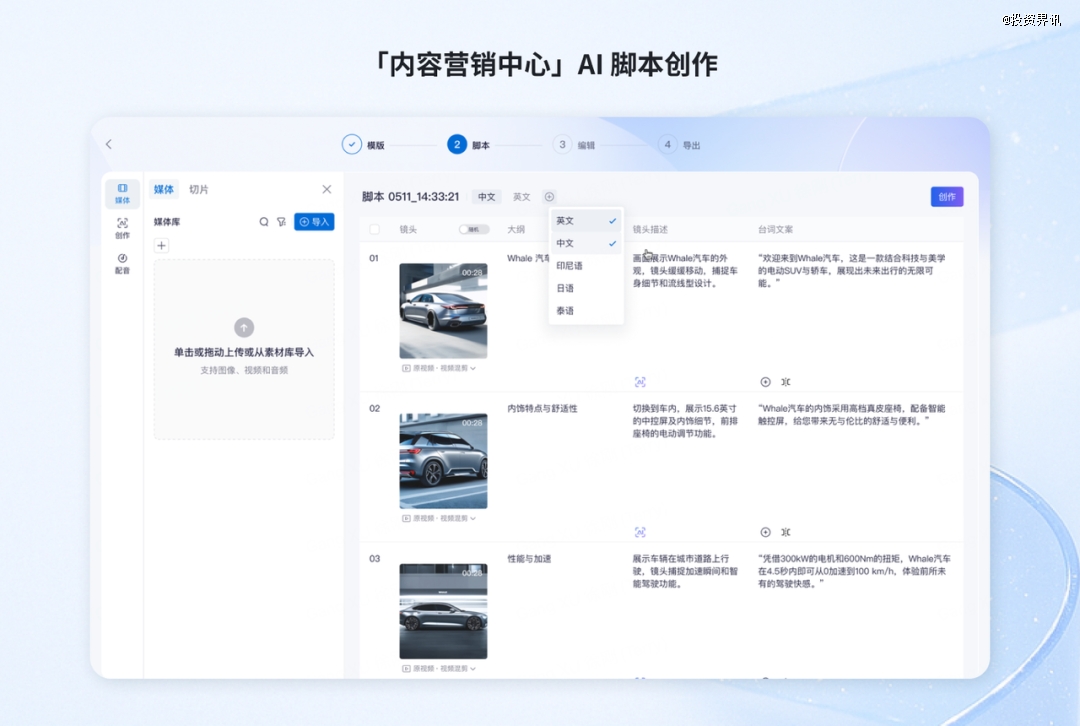The image size is (1080, 726).
Task: Open the 媒体 sidebar panel icon
Action: pyautogui.click(x=122, y=193)
